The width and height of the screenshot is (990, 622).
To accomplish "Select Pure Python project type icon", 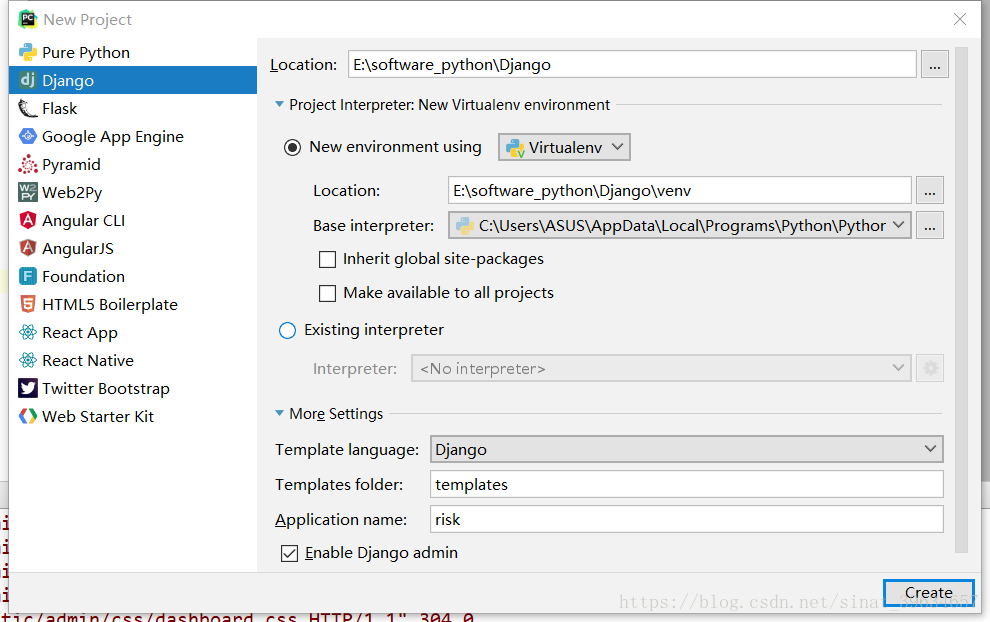I will pos(28,52).
